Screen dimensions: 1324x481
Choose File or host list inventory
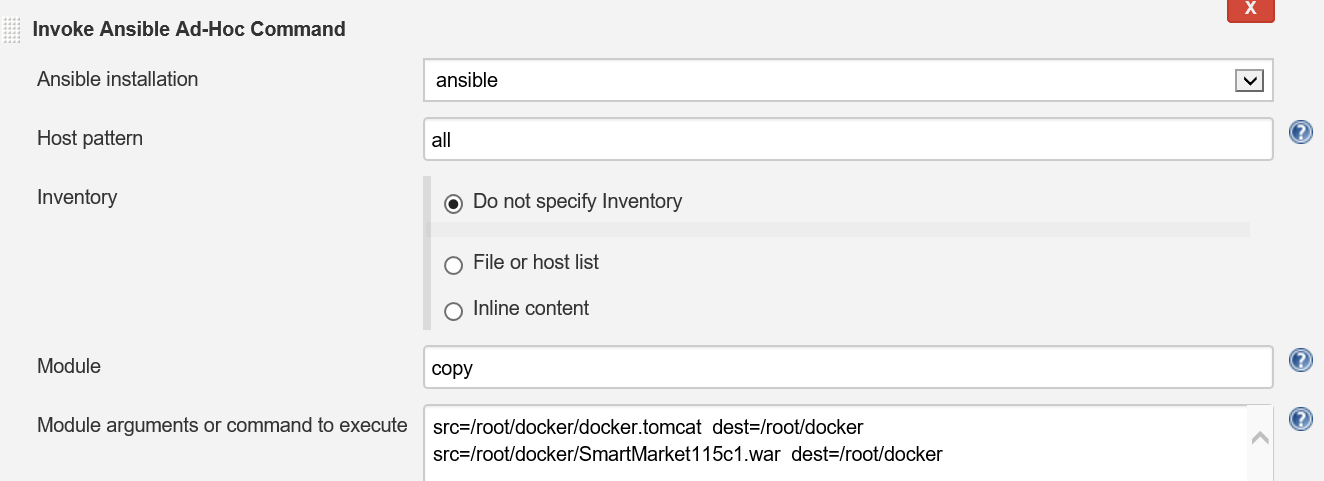coord(454,265)
